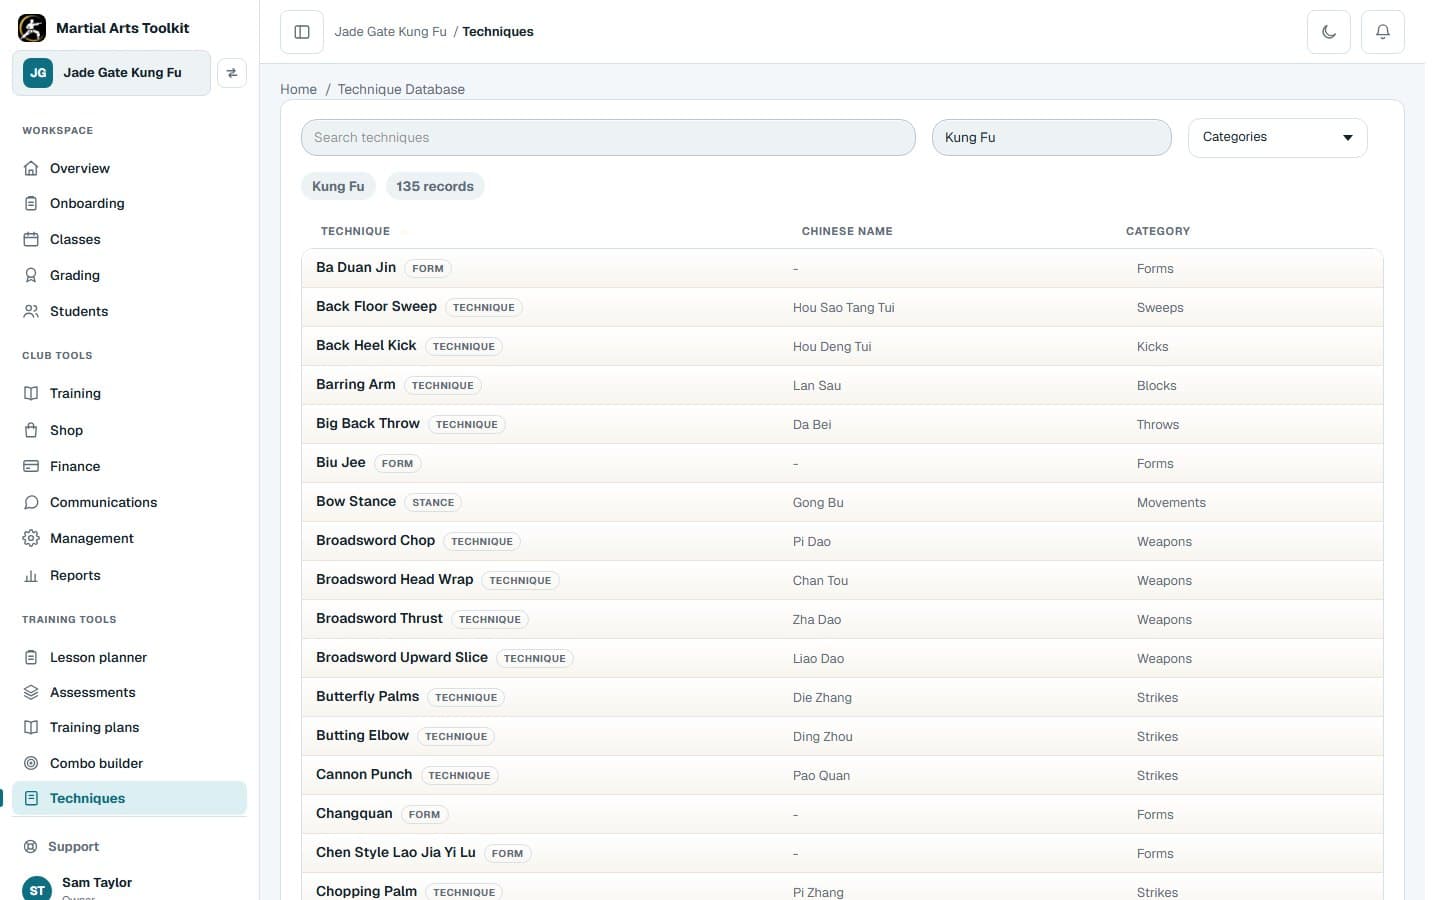
Task: Open the Butterfly Palms technique
Action: (842, 697)
